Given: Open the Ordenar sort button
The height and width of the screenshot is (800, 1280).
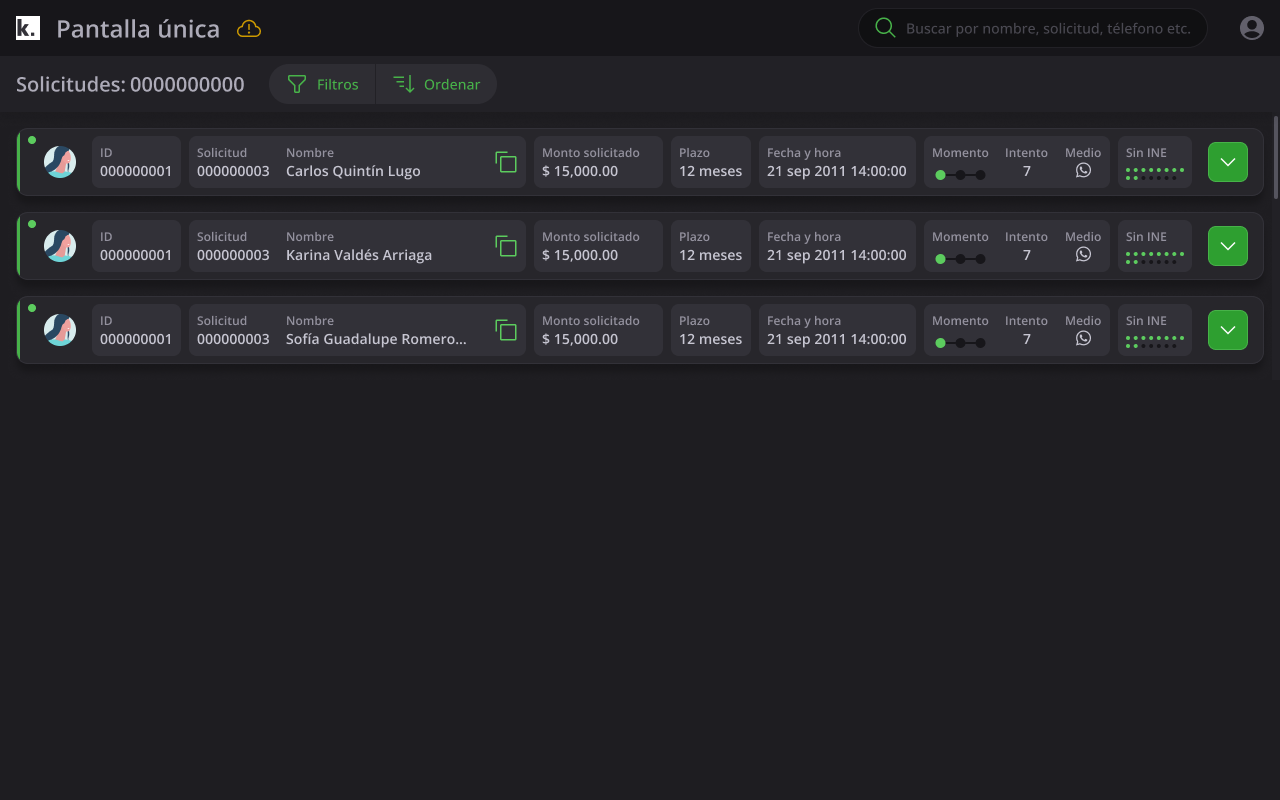Looking at the screenshot, I should pos(436,84).
